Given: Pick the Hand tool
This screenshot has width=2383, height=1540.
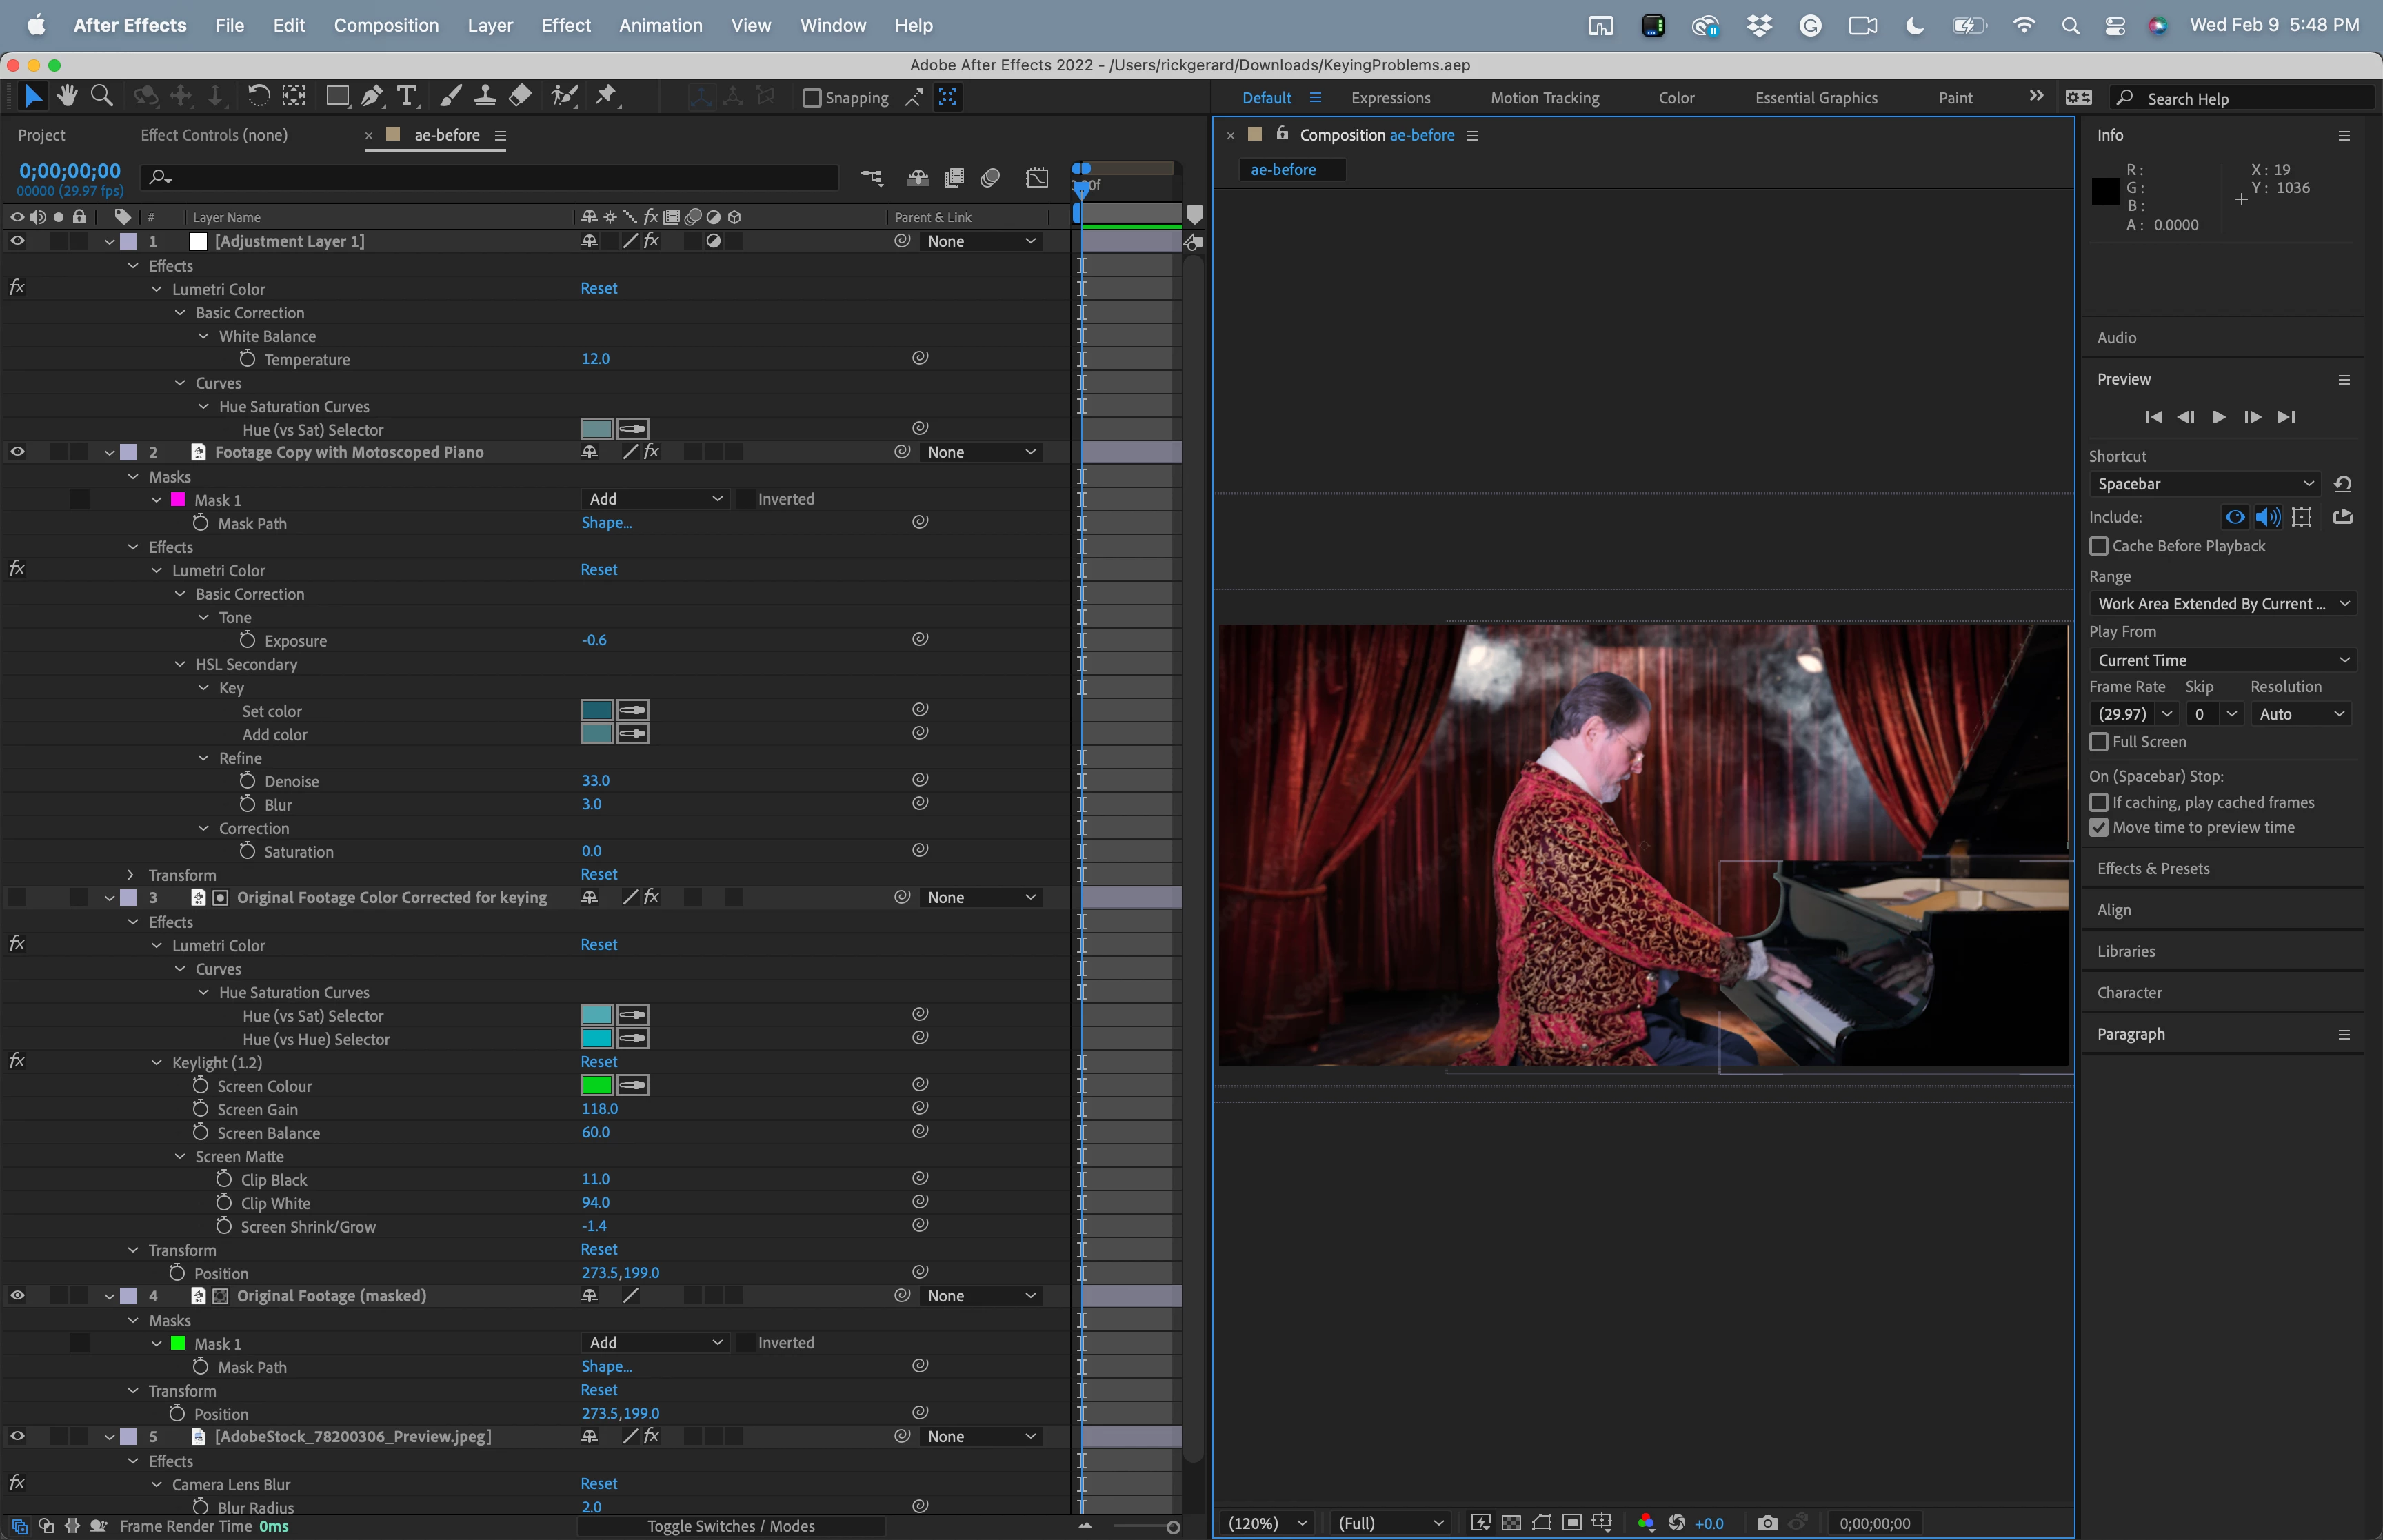Looking at the screenshot, I should tap(67, 97).
